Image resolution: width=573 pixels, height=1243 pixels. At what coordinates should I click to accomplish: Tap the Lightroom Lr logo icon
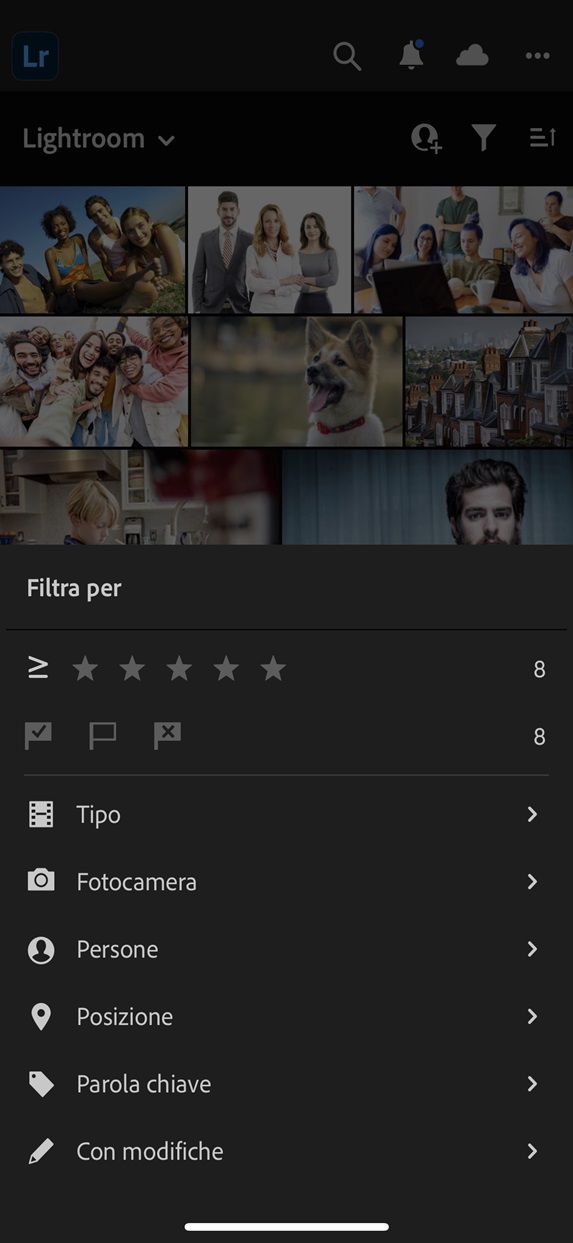(35, 56)
